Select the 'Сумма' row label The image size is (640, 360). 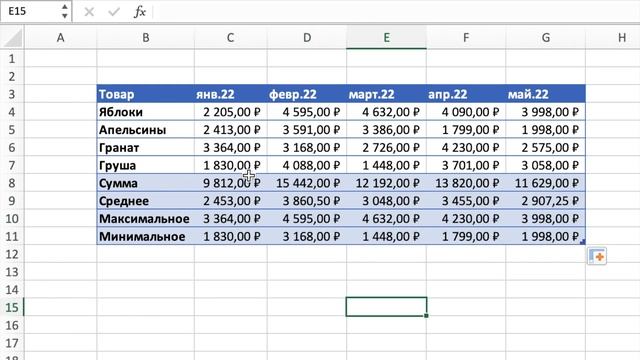(x=146, y=183)
